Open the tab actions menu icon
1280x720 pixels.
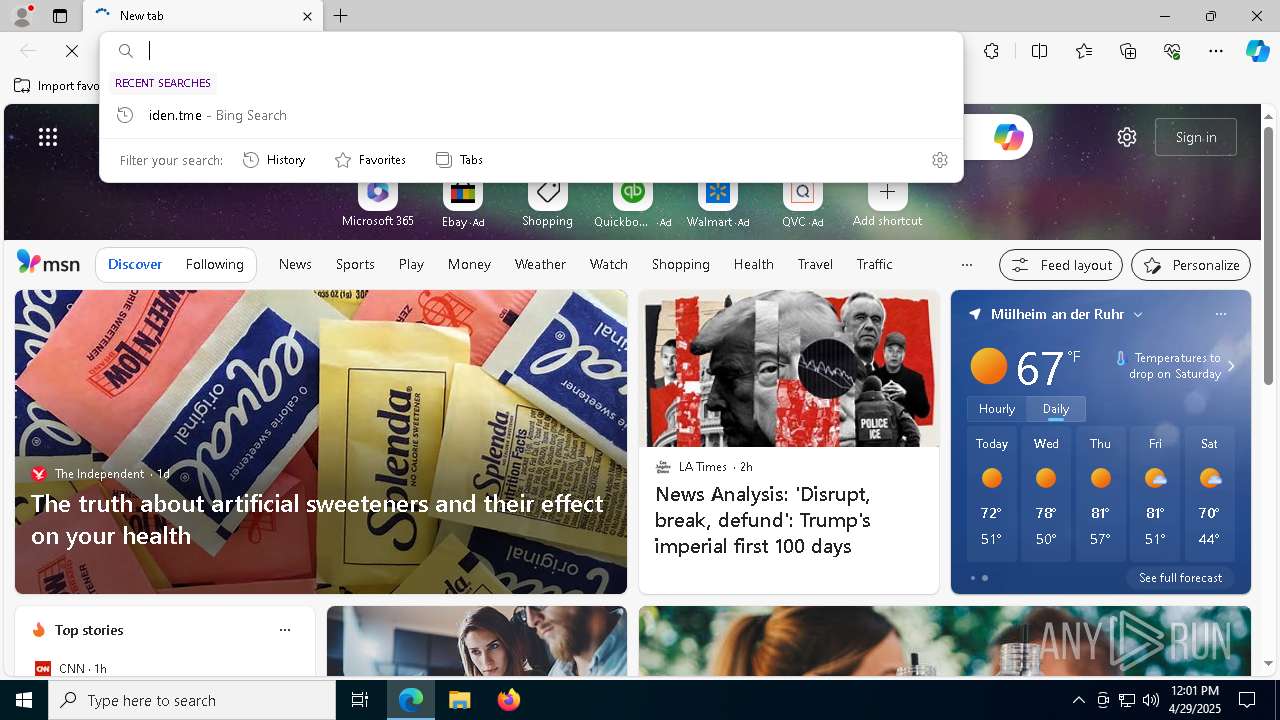(60, 16)
